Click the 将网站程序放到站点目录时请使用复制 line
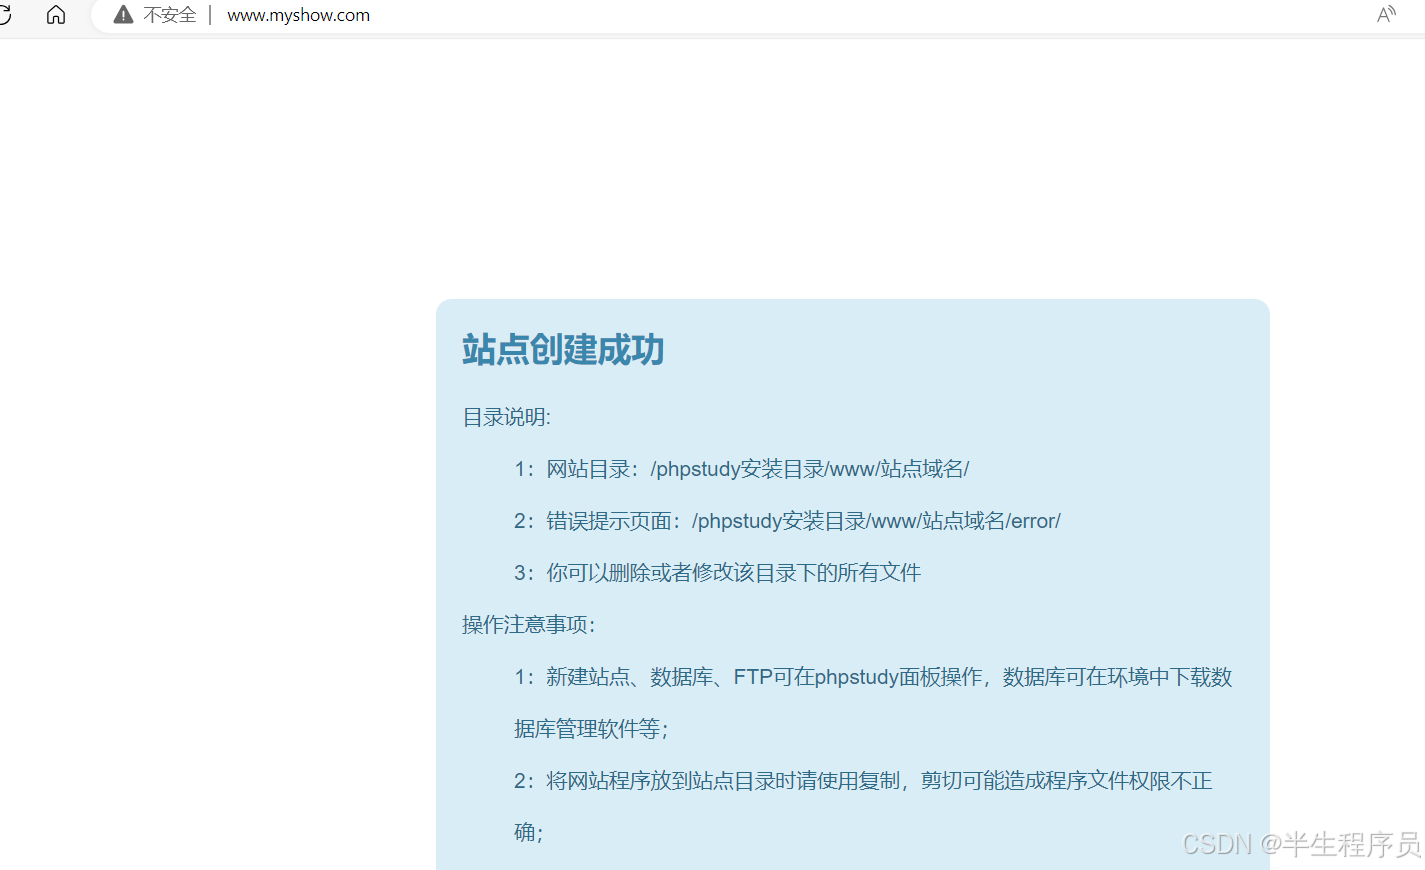Screen dimensions: 1425x870 click(863, 781)
